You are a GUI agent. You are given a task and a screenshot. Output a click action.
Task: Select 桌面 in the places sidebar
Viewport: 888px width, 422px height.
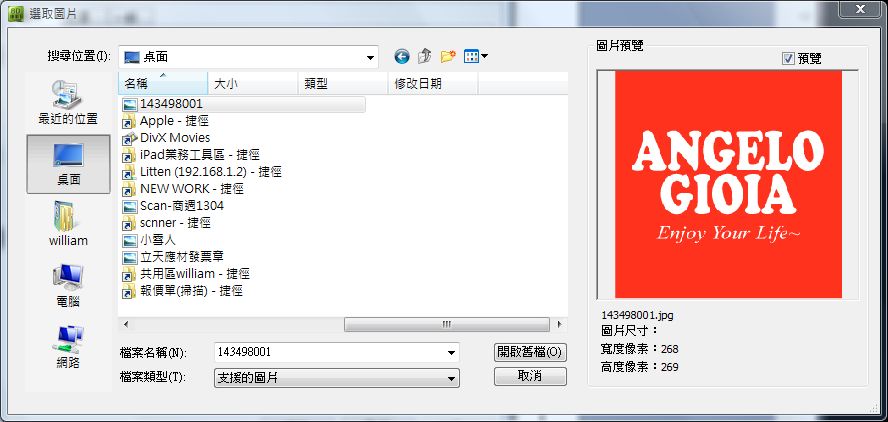tap(68, 164)
